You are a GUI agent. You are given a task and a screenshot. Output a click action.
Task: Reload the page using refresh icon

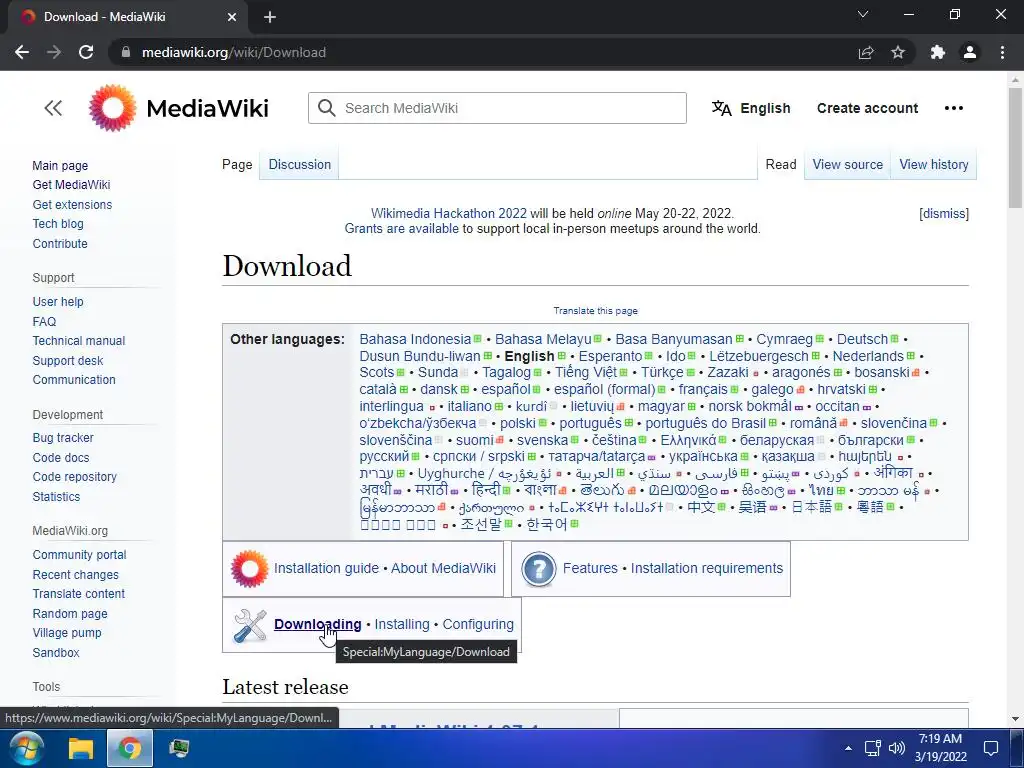86,52
